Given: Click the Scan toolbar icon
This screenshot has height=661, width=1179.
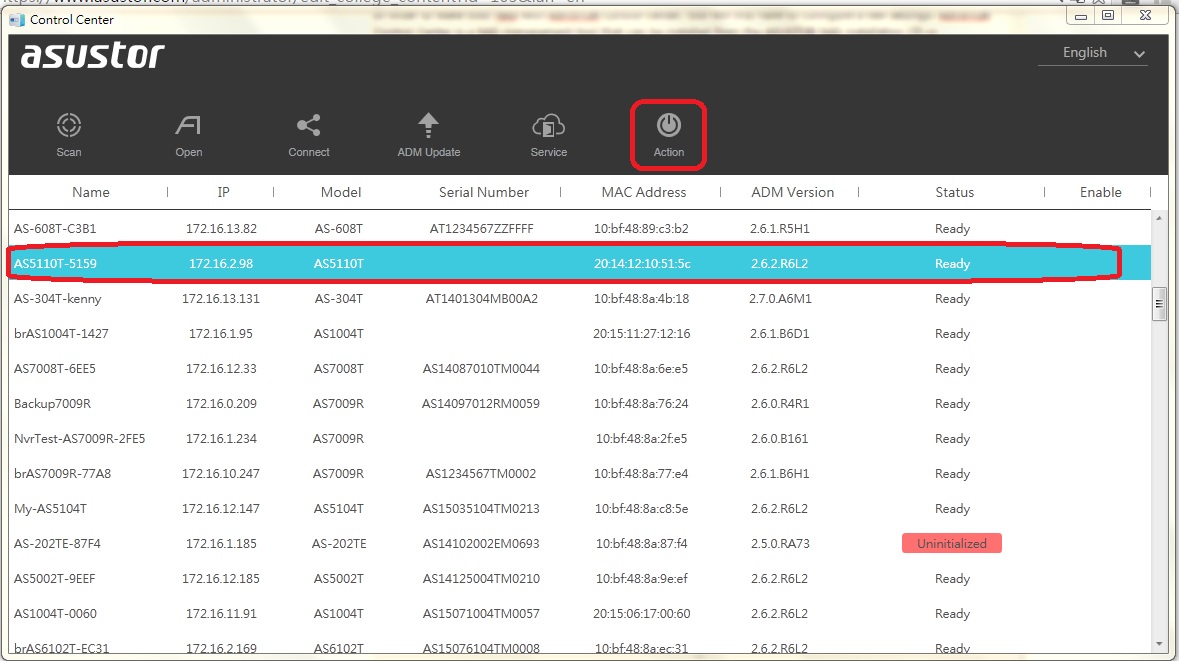Looking at the screenshot, I should point(68,126).
